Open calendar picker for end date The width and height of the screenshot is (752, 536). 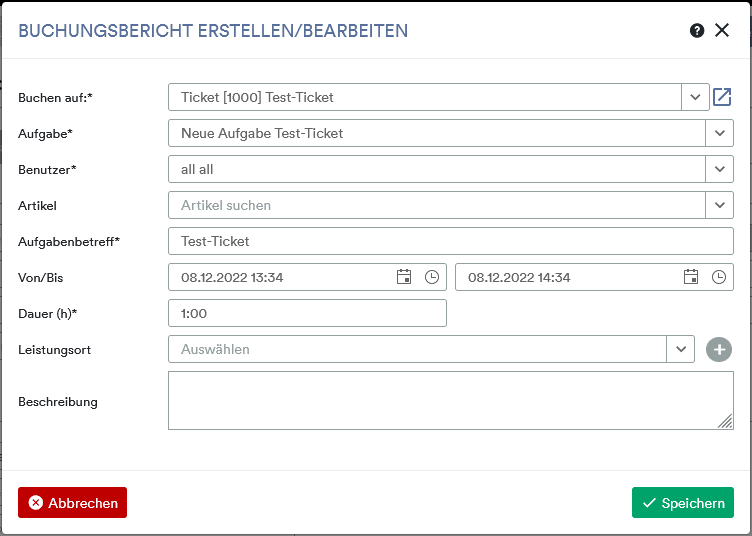(x=691, y=277)
